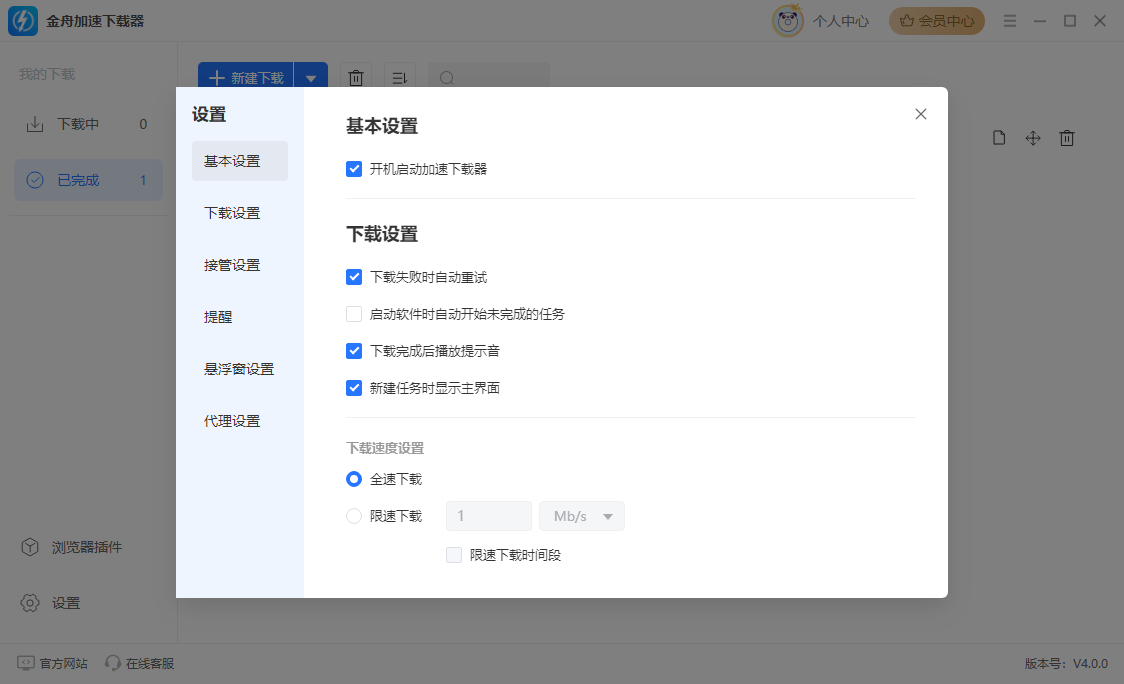This screenshot has width=1124, height=684.
Task: Select 限速下载 radio button
Action: (x=354, y=516)
